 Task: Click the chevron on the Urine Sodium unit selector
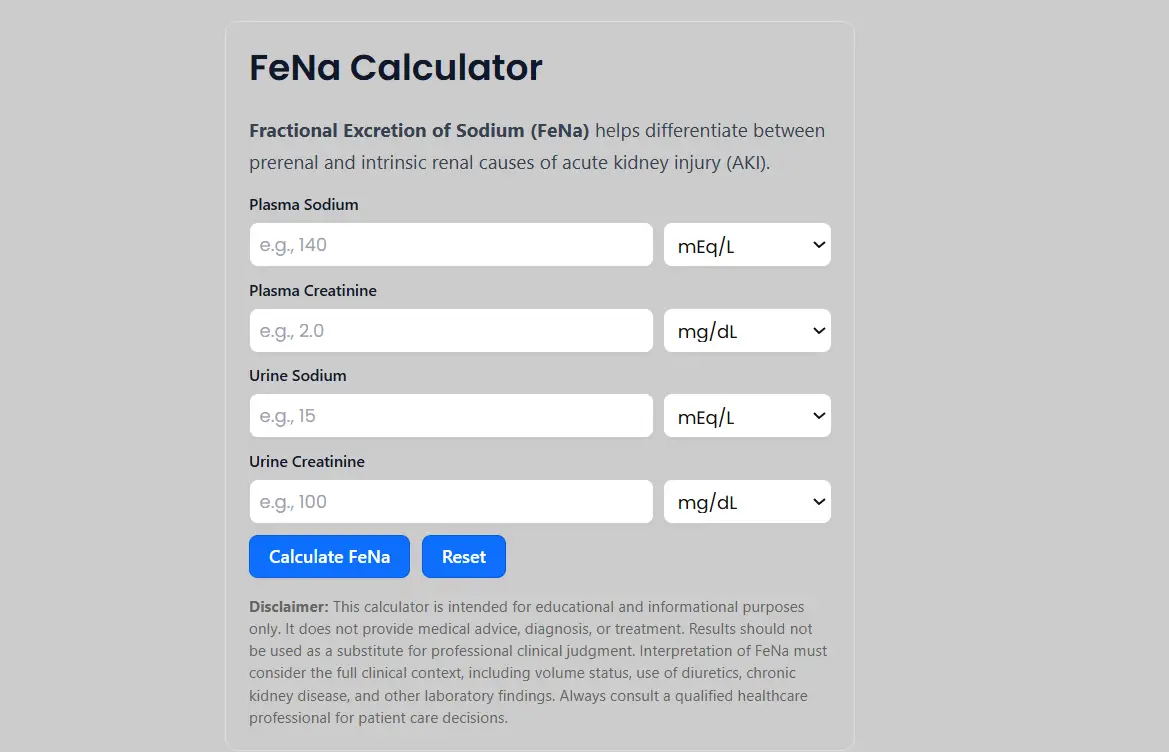pos(819,415)
